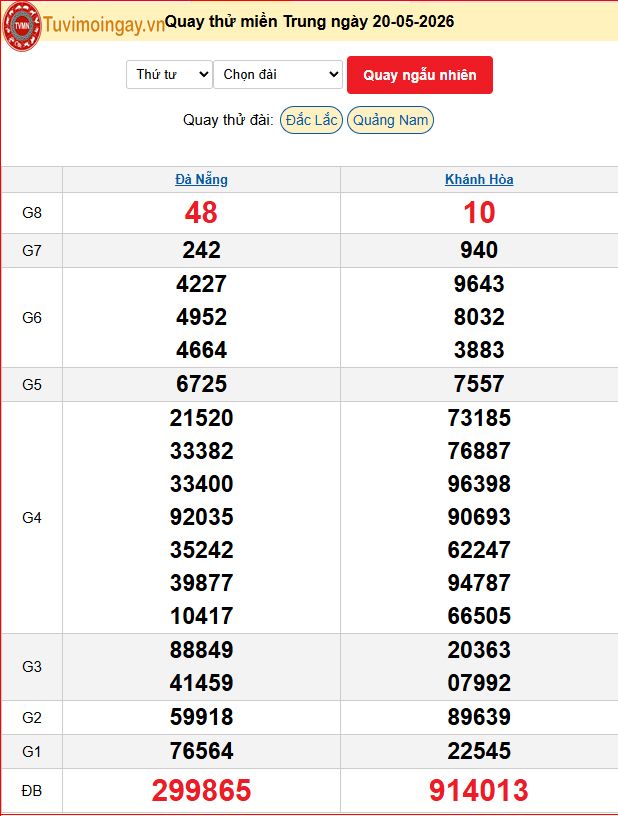
Task: Click the G3 row label
Action: pos(32,667)
